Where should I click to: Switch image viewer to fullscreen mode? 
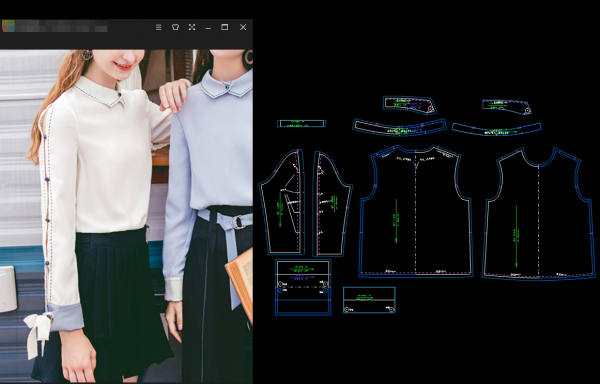(x=192, y=27)
